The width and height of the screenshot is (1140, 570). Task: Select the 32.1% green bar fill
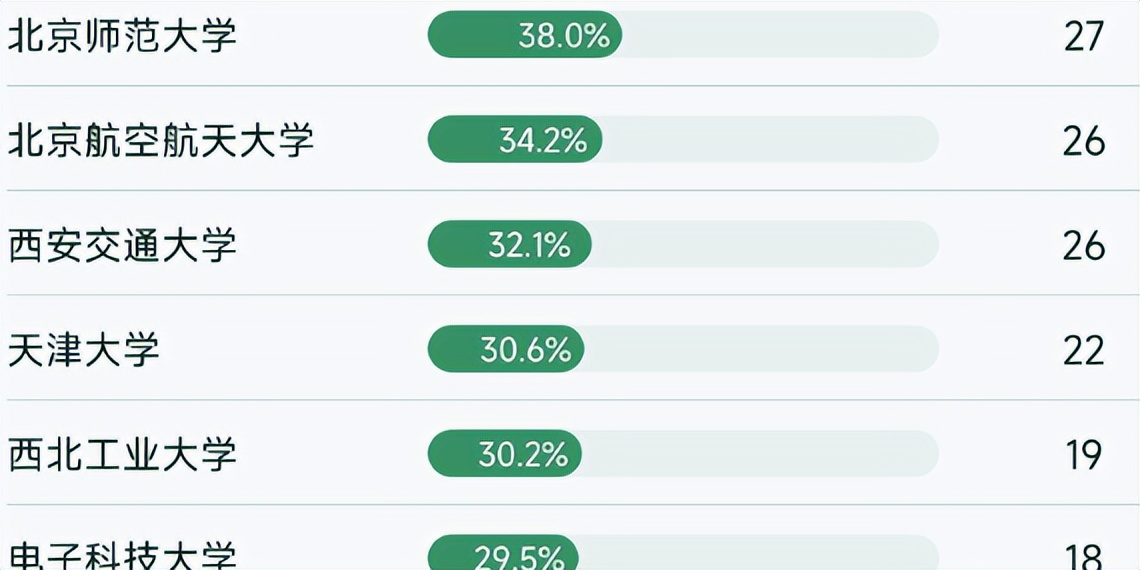510,245
